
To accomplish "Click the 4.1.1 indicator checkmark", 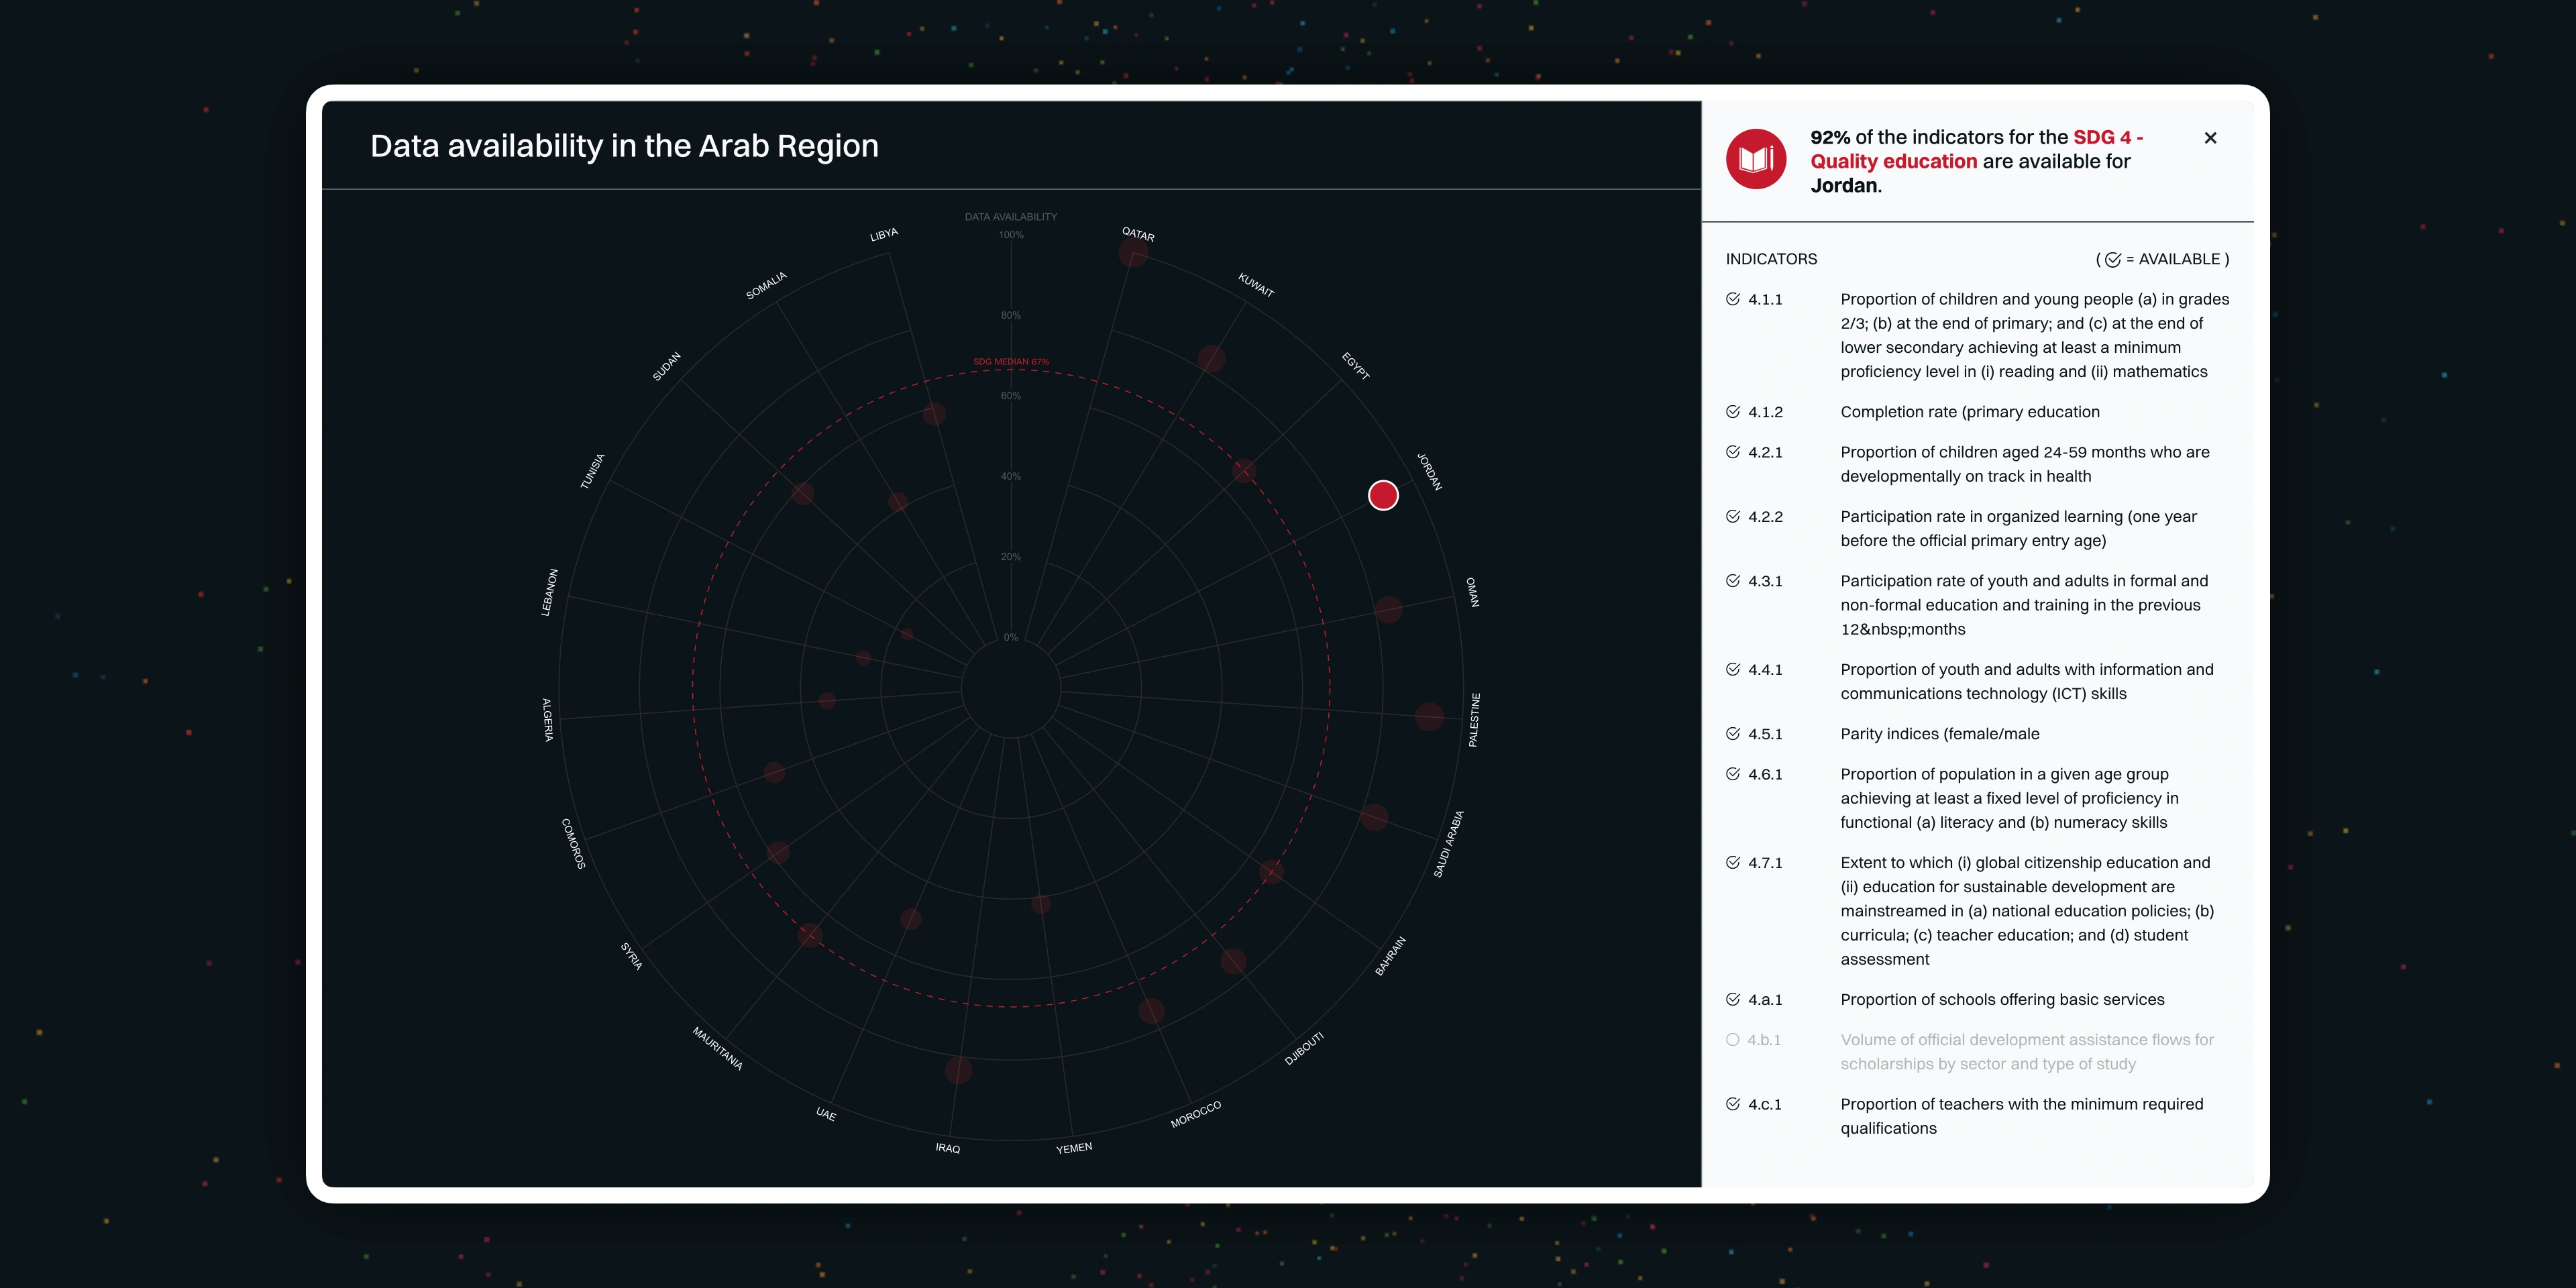I will point(1733,299).
